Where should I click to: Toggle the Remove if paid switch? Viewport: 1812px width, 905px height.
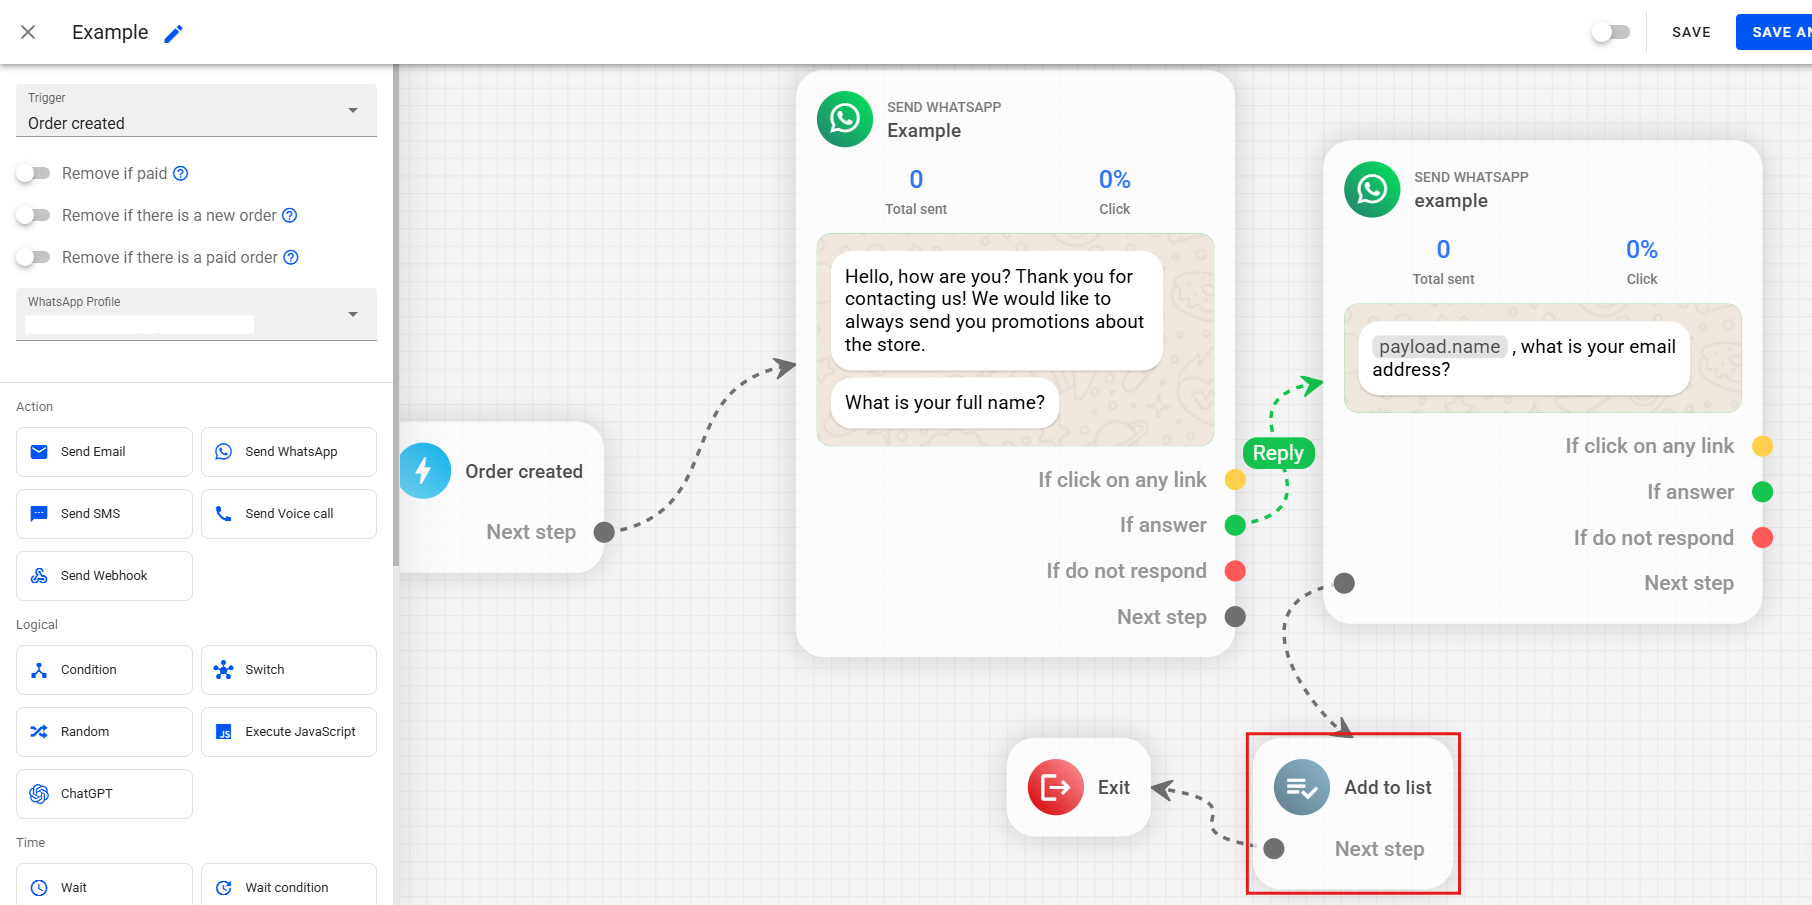(34, 173)
